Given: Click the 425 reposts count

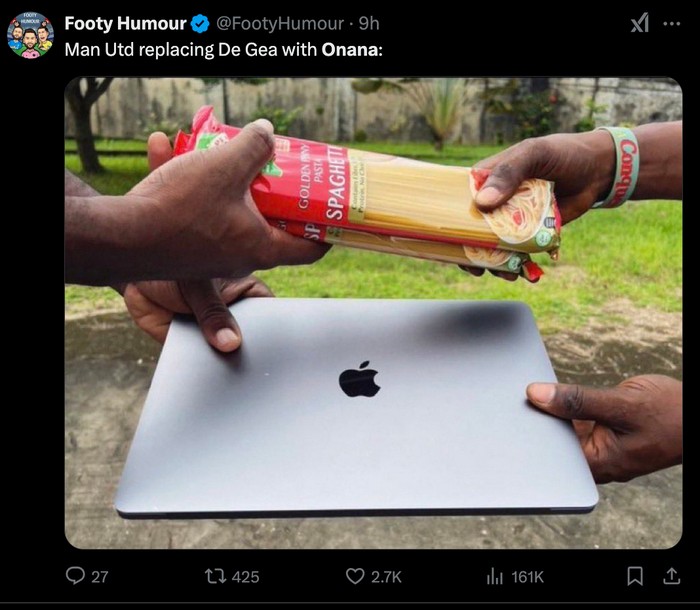Looking at the screenshot, I should (x=246, y=577).
